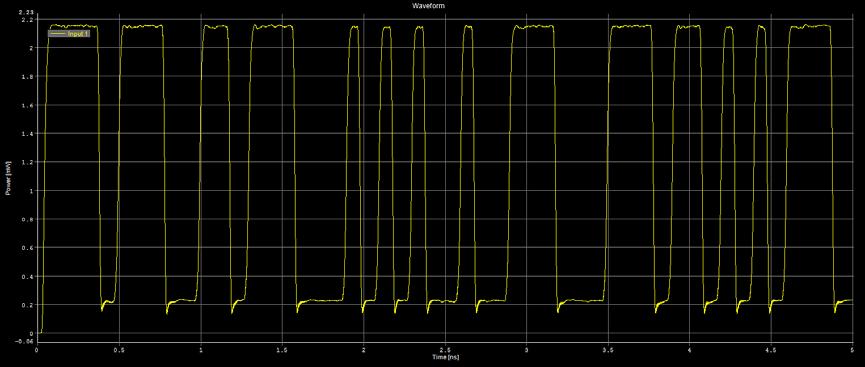This screenshot has width=865, height=367.
Task: Click the Power [mW] vertical axis label
Action: click(8, 179)
